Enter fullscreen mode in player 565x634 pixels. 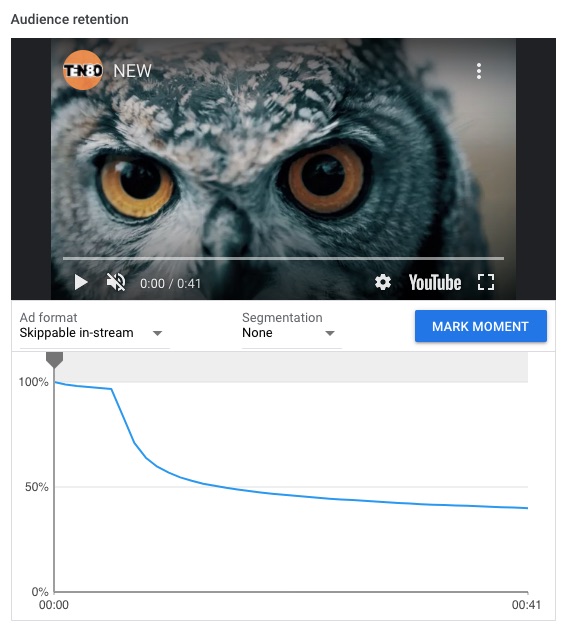point(485,282)
